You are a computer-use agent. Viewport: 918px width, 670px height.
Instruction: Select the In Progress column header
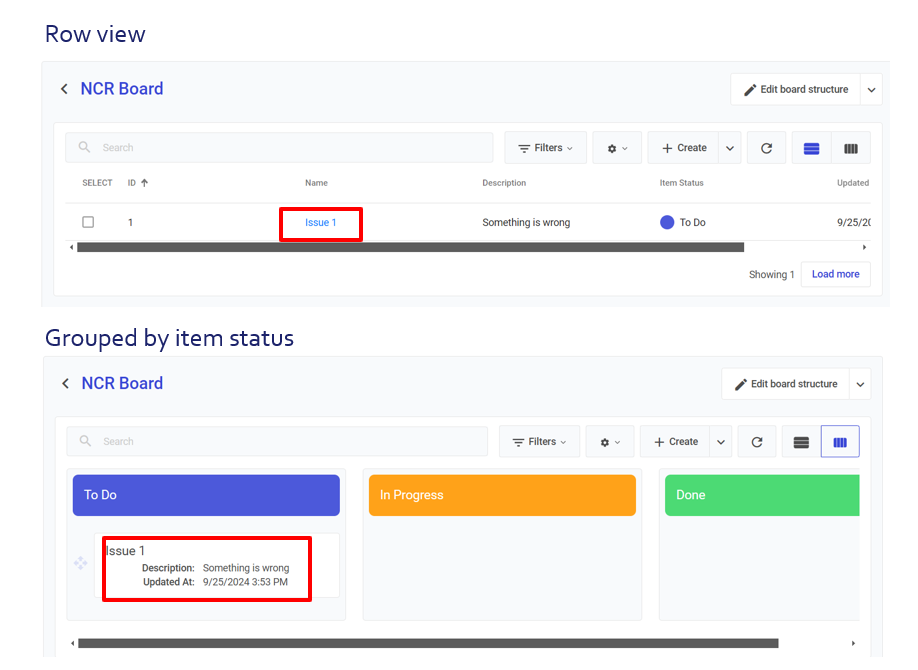coord(502,495)
